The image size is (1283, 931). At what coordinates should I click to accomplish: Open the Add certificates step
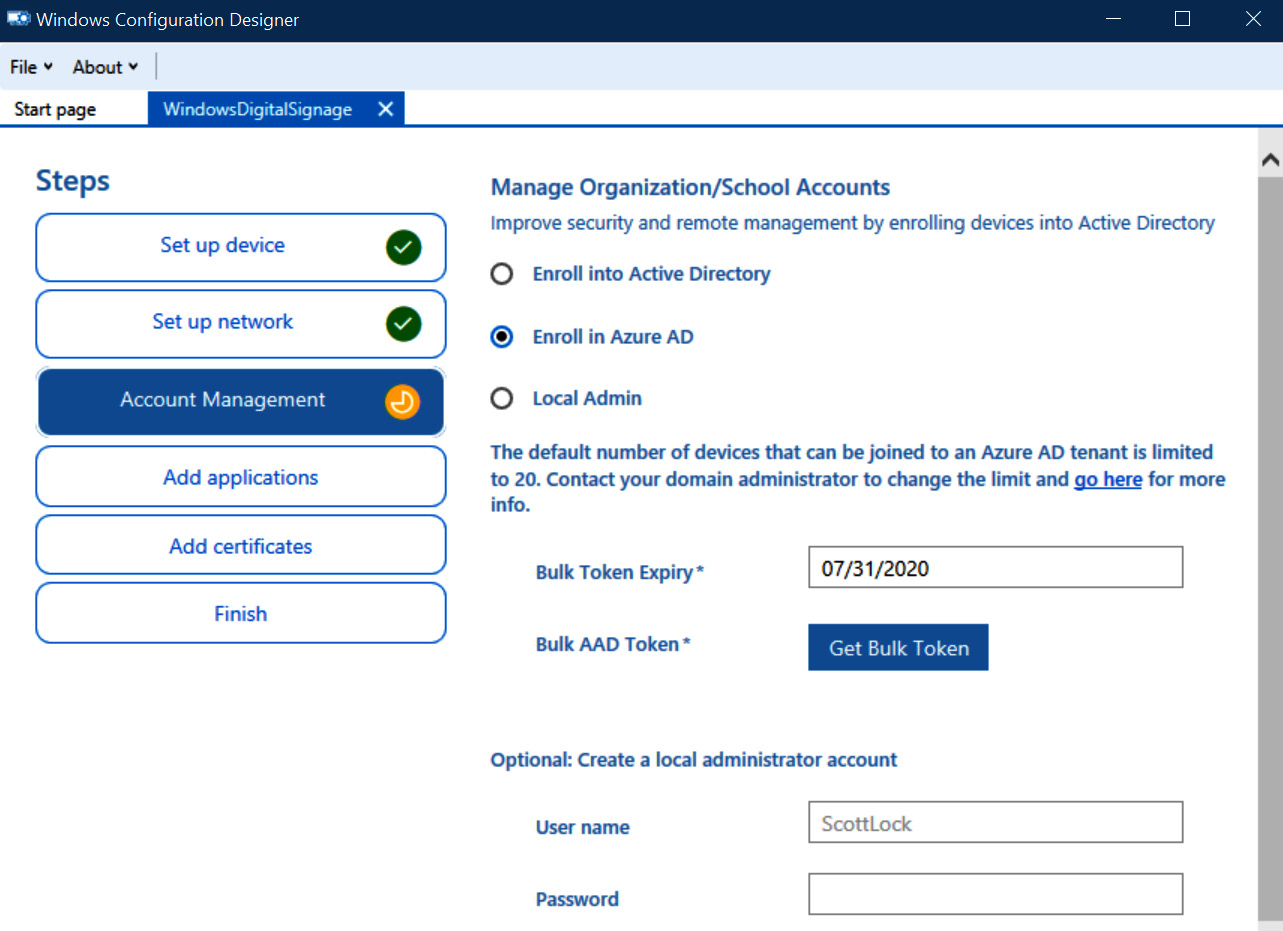coord(241,546)
